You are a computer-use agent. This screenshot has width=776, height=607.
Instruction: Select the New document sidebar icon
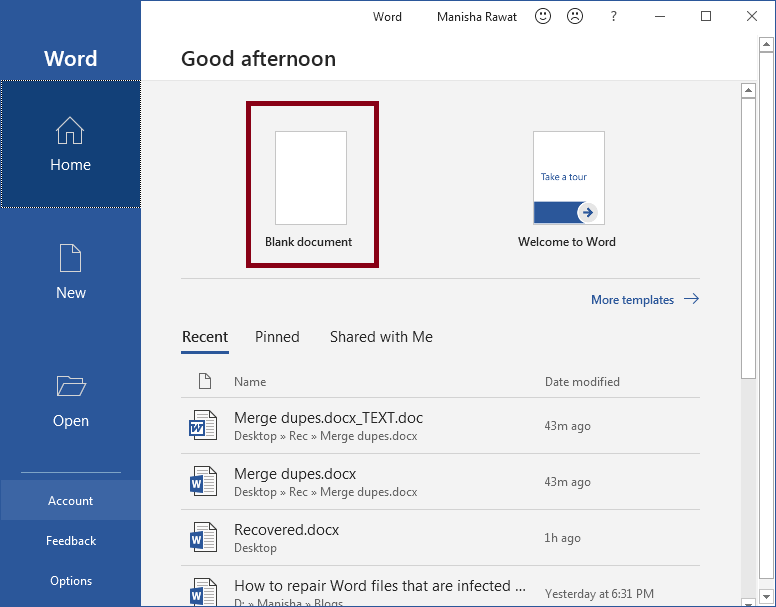[70, 258]
